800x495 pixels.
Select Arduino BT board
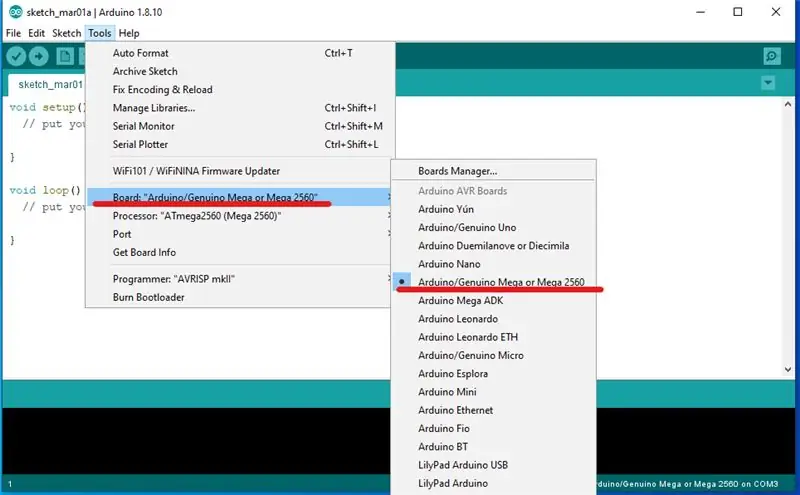(x=493, y=447)
